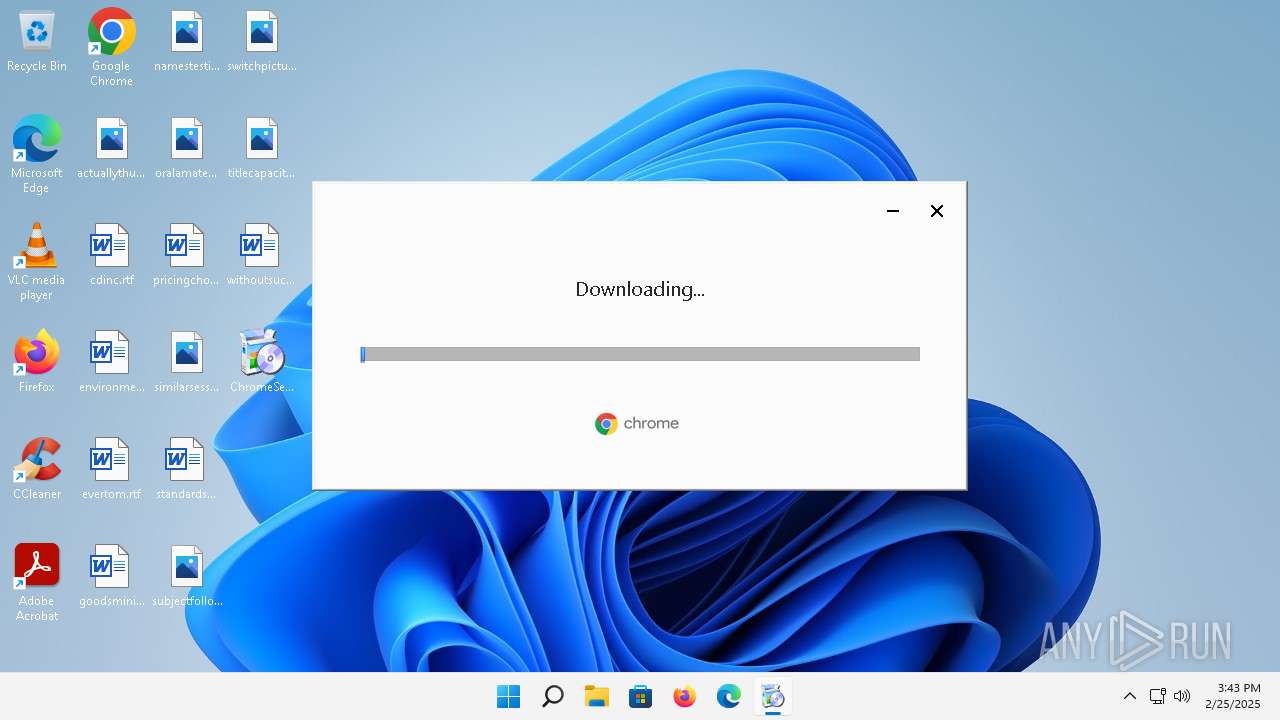1280x720 pixels.
Task: Select the ChromeSe installer icon on desktop
Action: pos(263,362)
